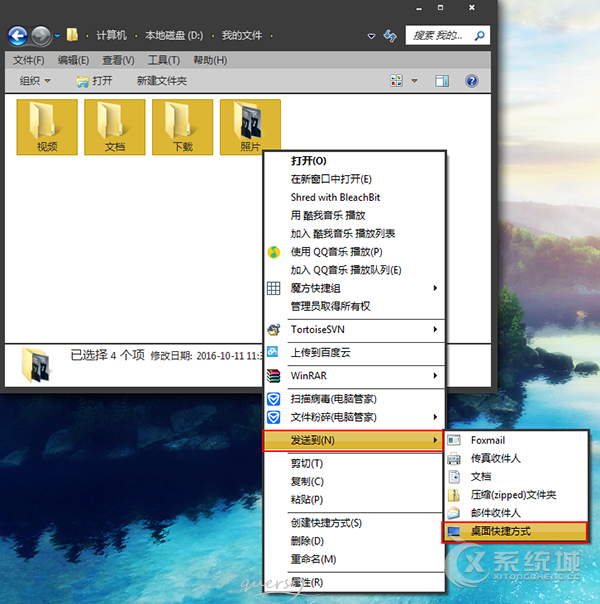
Task: Click the 桌面快捷方式 desktop icon
Action: click(454, 532)
